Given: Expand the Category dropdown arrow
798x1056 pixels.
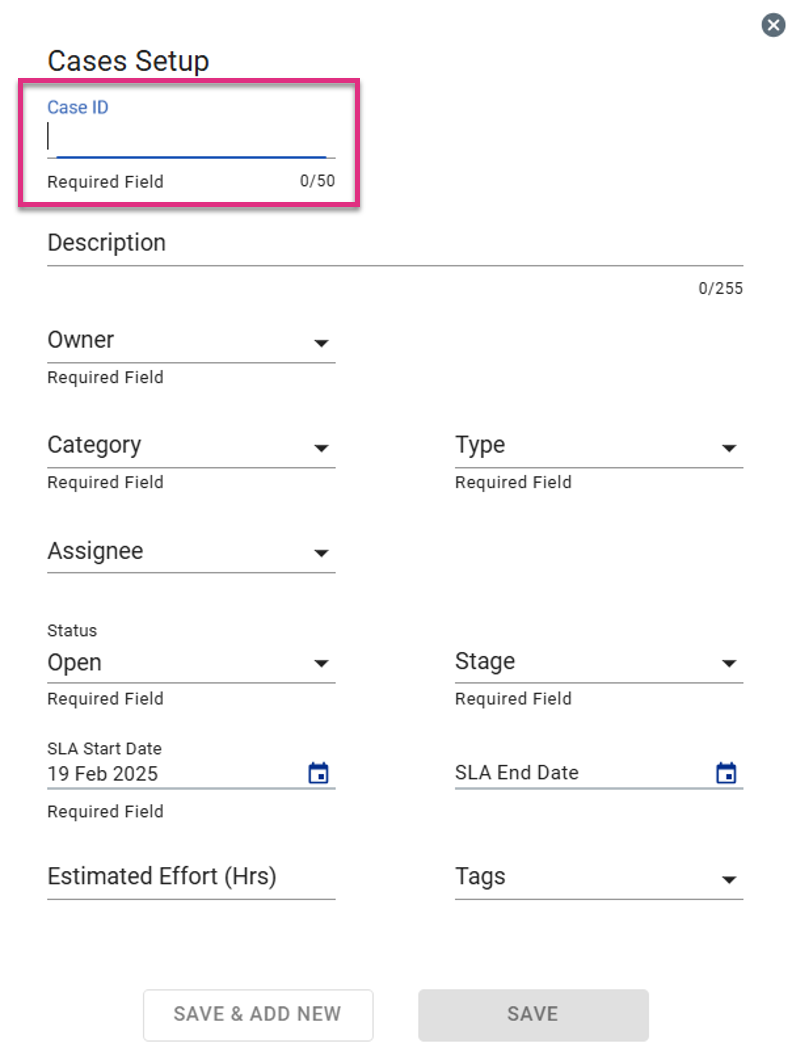Looking at the screenshot, I should coord(322,448).
